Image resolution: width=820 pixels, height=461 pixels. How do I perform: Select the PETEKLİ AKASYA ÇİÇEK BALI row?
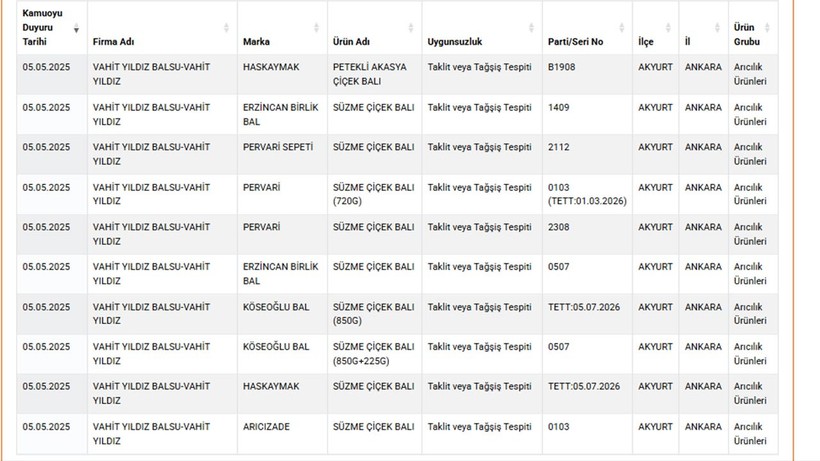click(x=397, y=74)
